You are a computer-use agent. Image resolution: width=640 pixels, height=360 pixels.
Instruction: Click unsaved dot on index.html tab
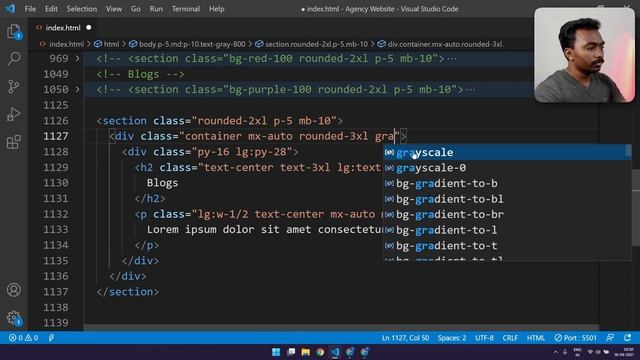[x=89, y=28]
